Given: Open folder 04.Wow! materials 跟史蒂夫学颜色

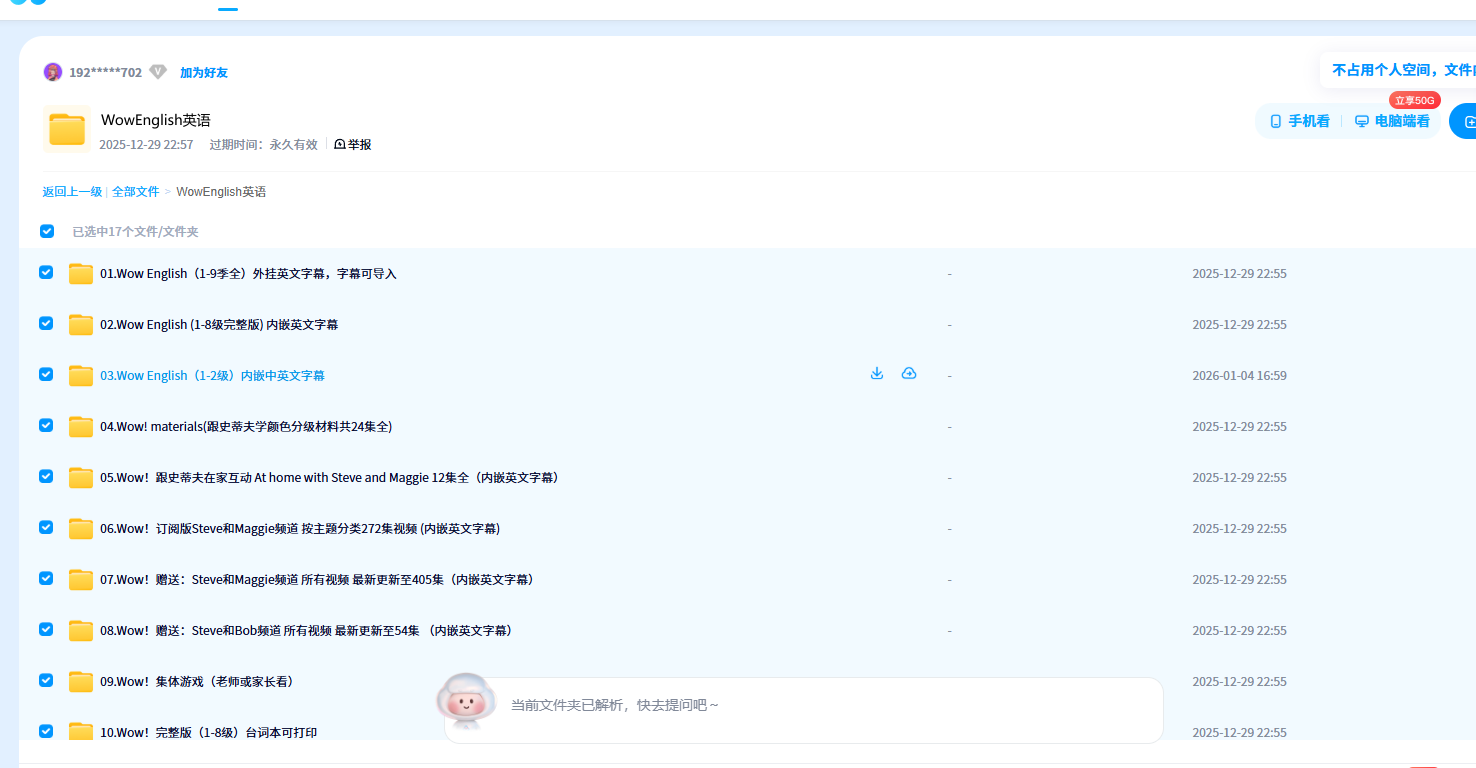Looking at the screenshot, I should coord(246,427).
